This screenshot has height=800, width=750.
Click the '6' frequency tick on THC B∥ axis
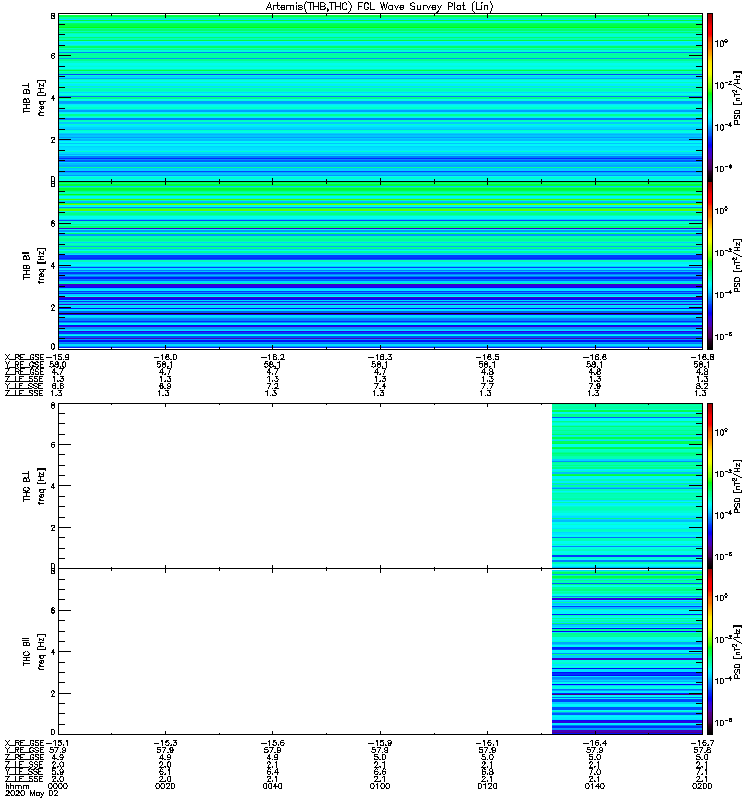53,610
